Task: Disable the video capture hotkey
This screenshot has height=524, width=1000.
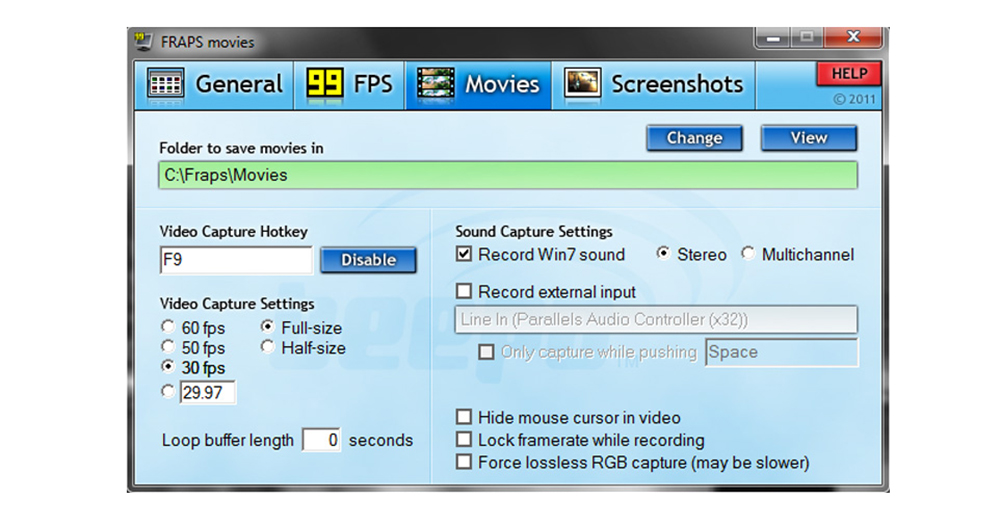Action: 368,260
